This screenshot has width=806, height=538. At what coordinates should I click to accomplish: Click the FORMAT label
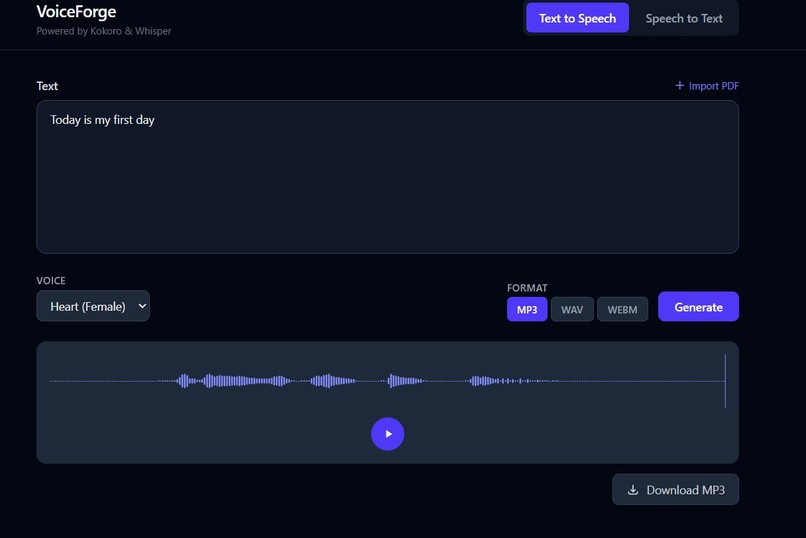pyautogui.click(x=527, y=288)
